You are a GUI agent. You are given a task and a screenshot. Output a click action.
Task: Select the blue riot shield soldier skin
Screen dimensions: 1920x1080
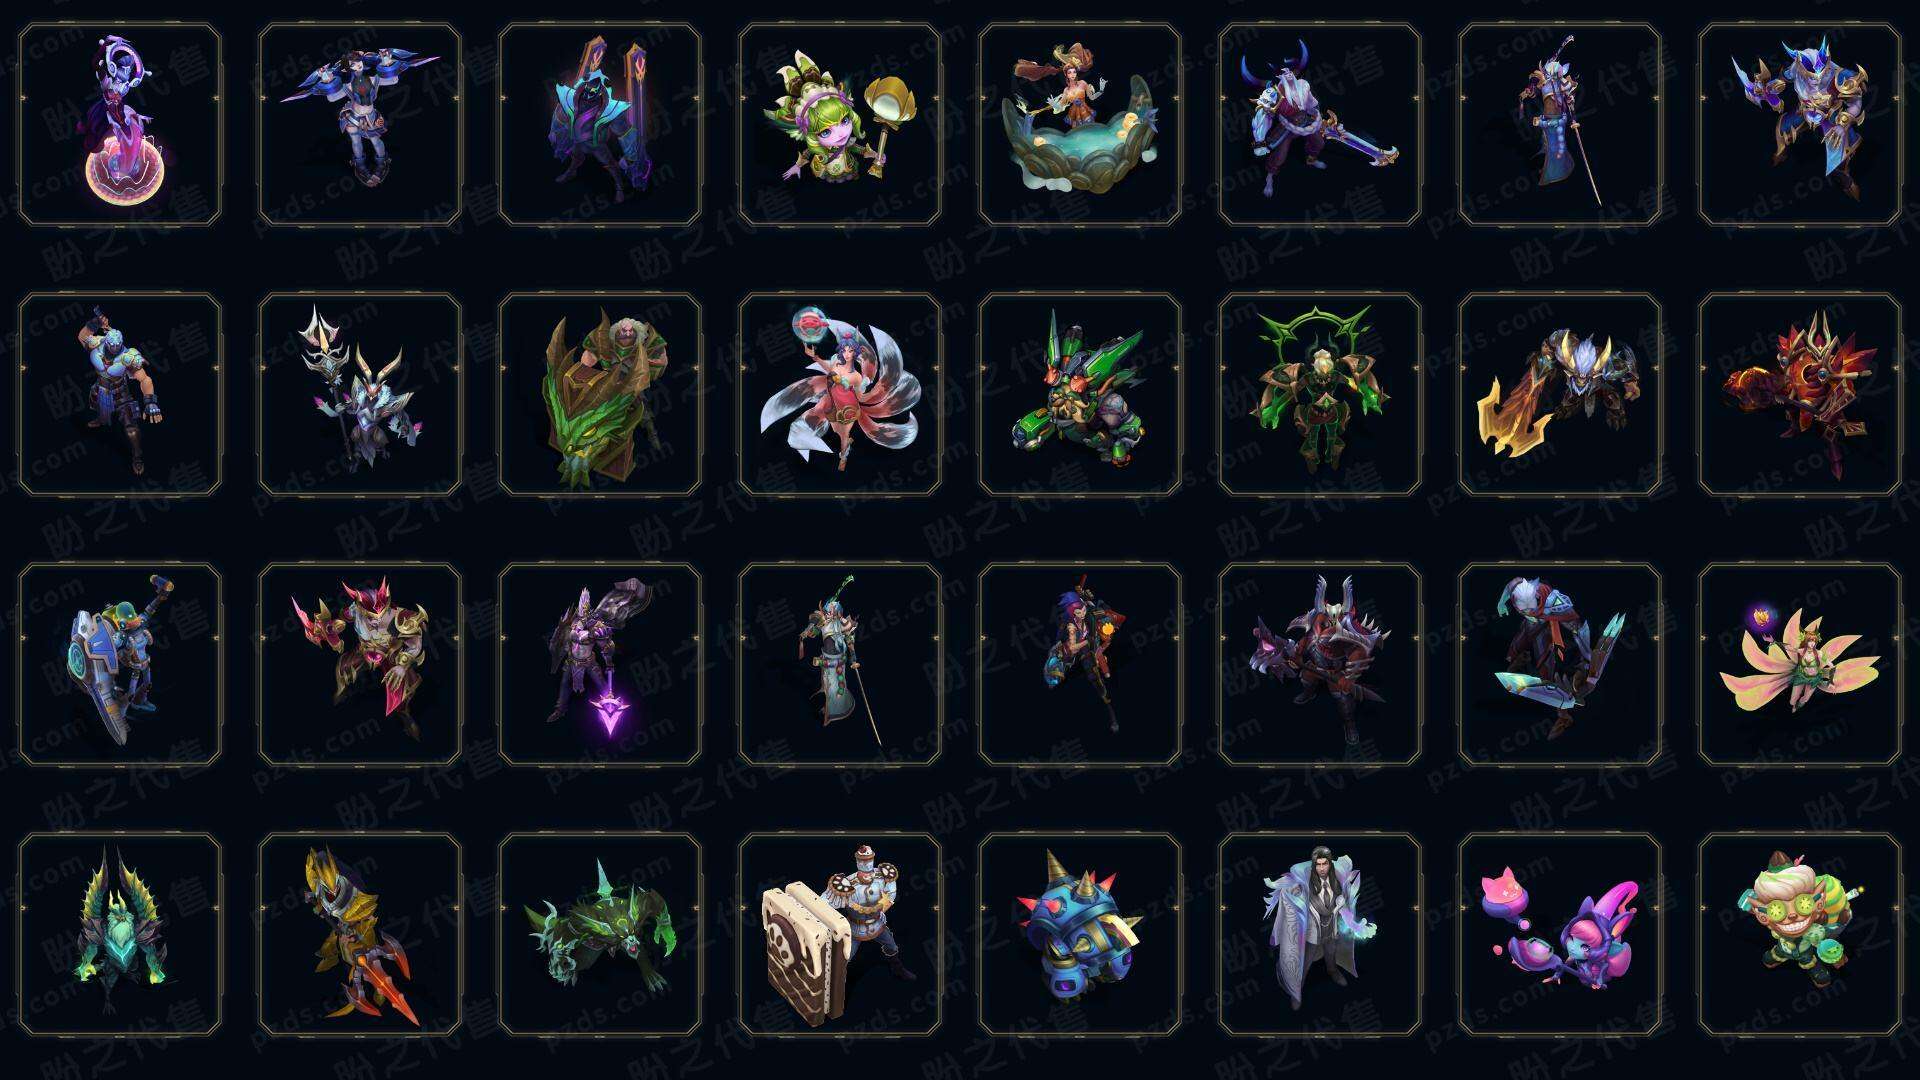point(120,664)
